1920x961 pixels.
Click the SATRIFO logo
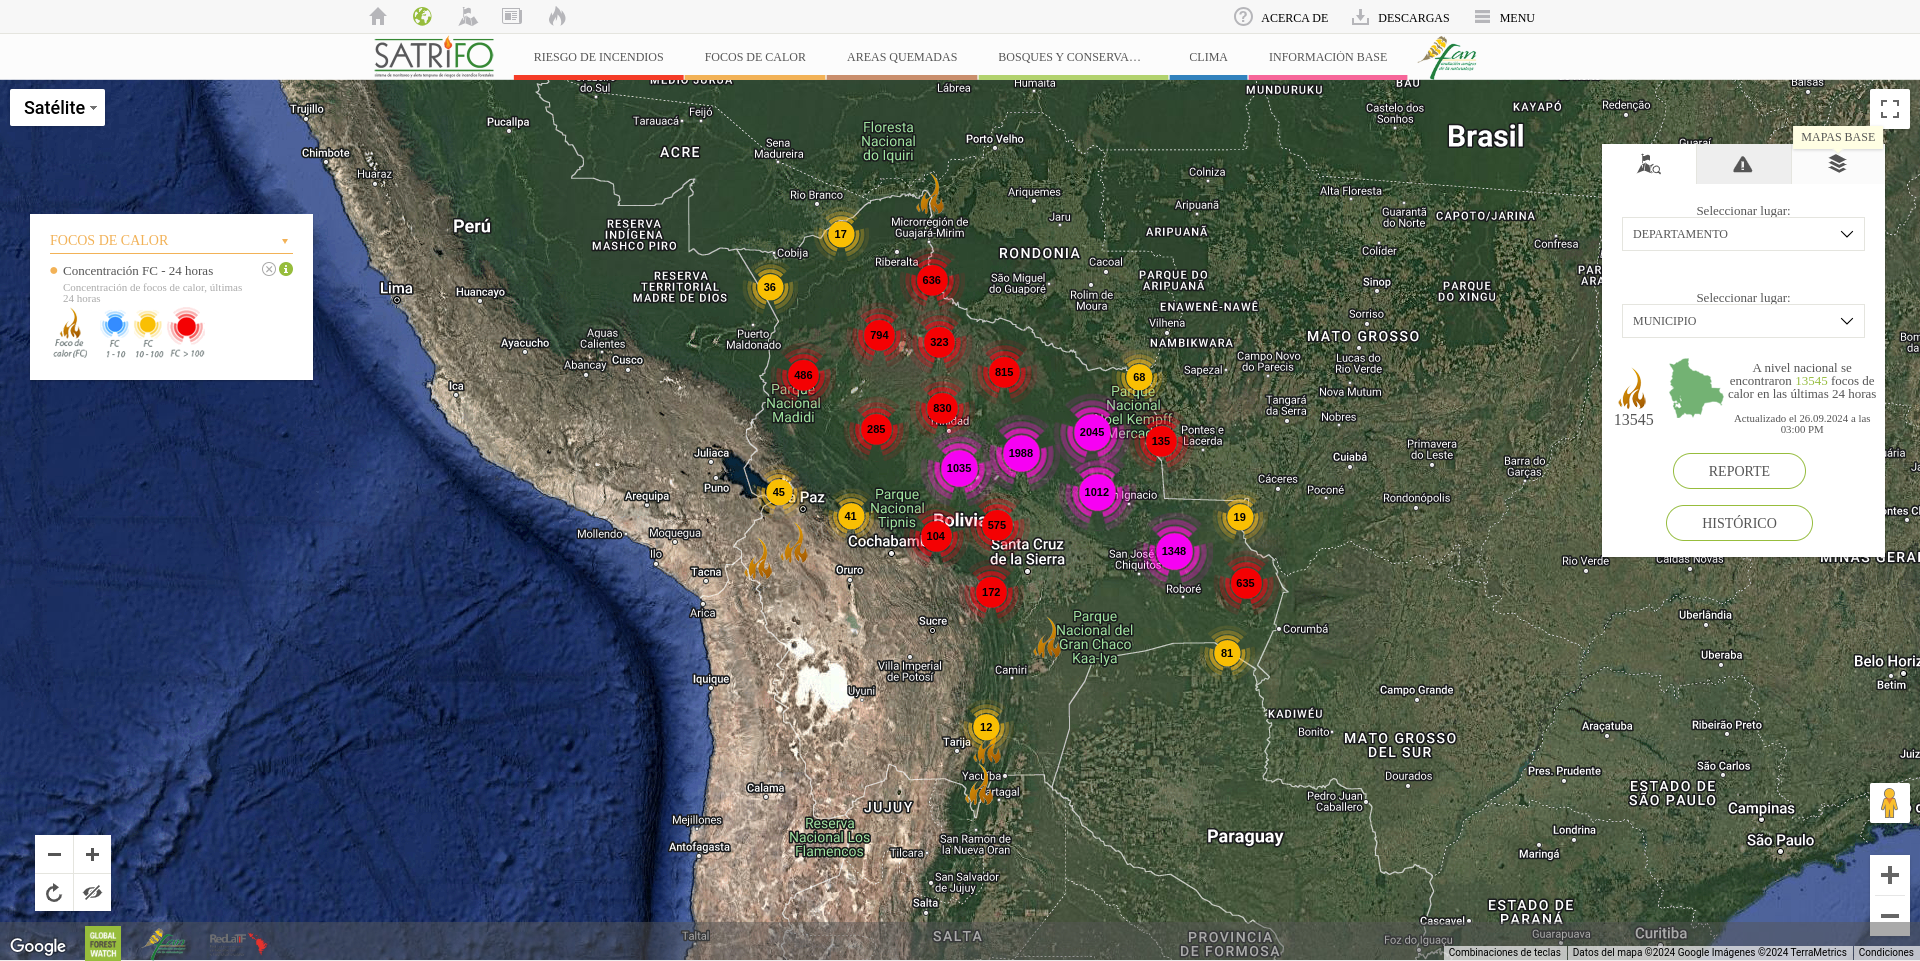[x=434, y=57]
